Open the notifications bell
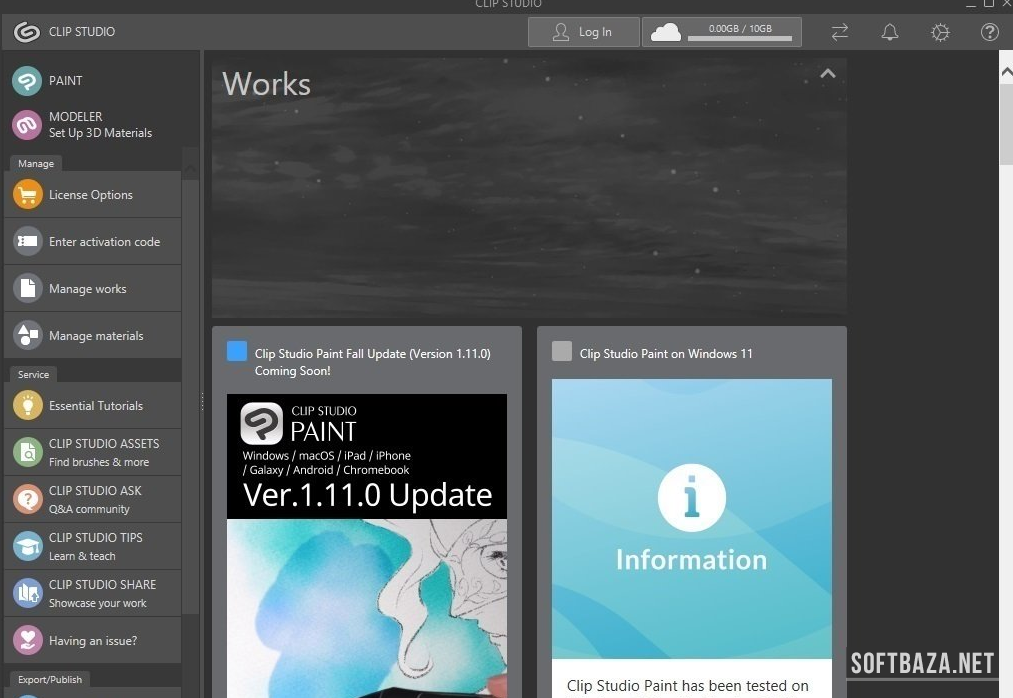Screen dimensions: 1013x698 pyautogui.click(x=889, y=33)
